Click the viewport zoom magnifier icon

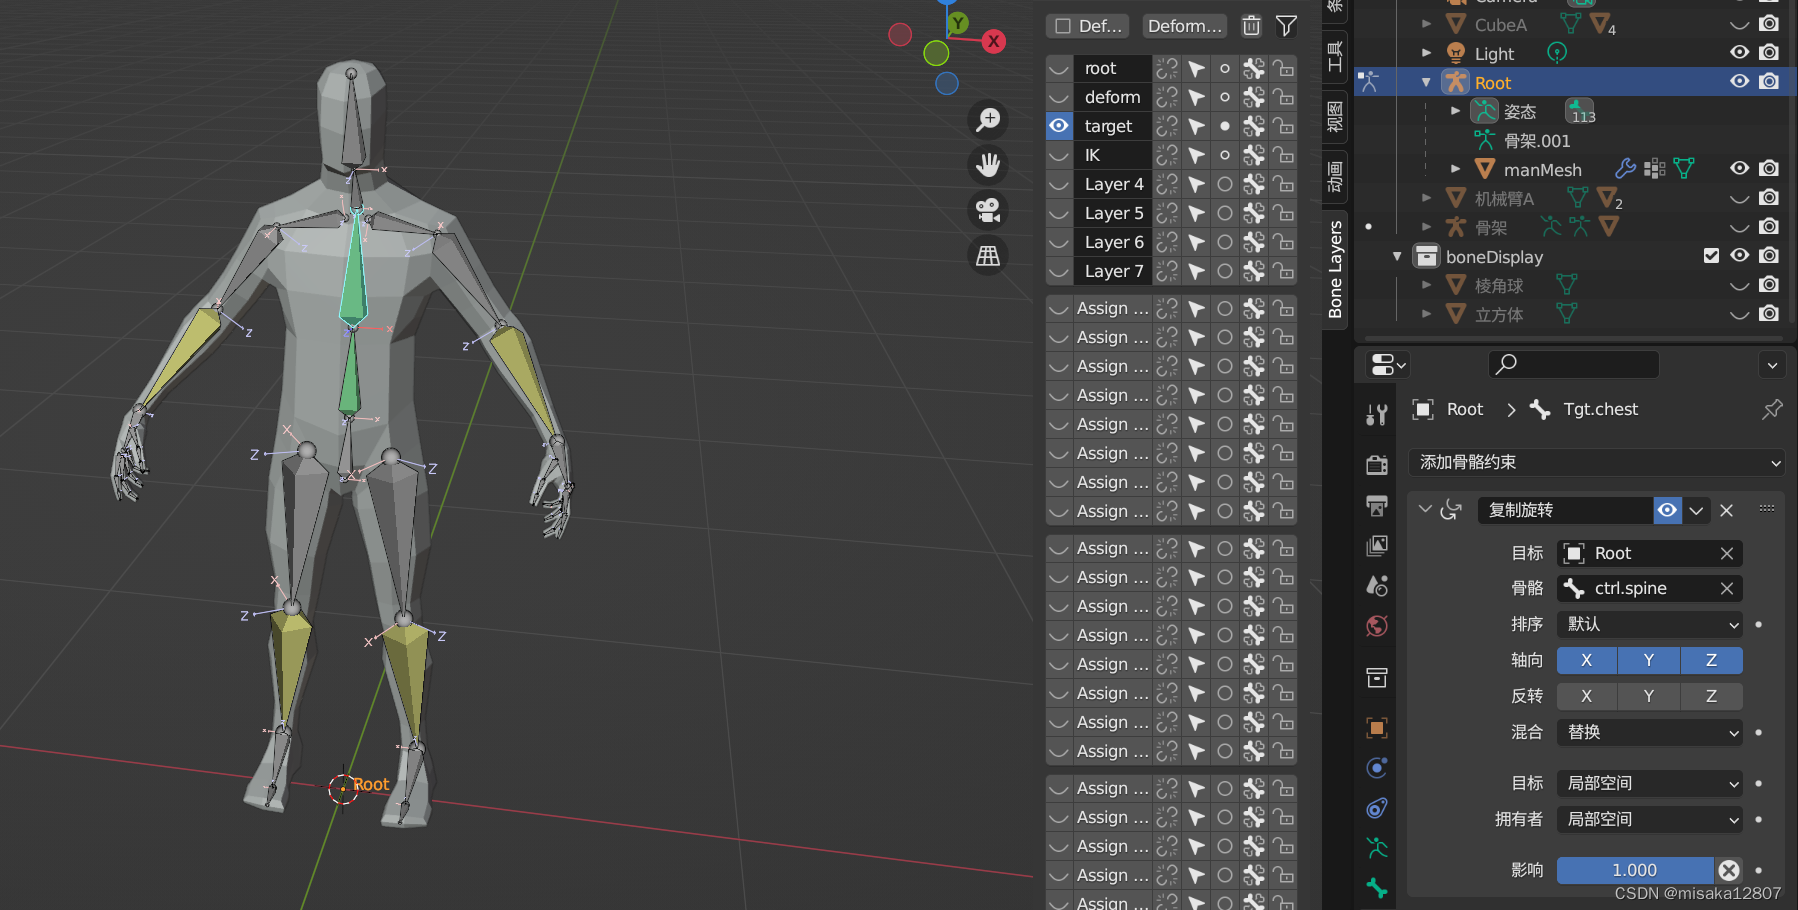click(988, 120)
